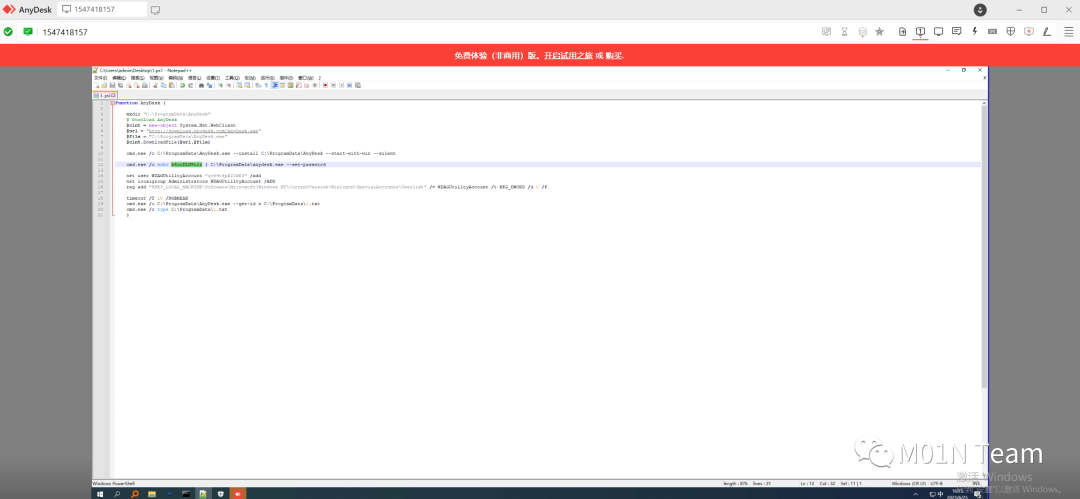
Task: Open AnyDesk chat icon
Action: 956,32
